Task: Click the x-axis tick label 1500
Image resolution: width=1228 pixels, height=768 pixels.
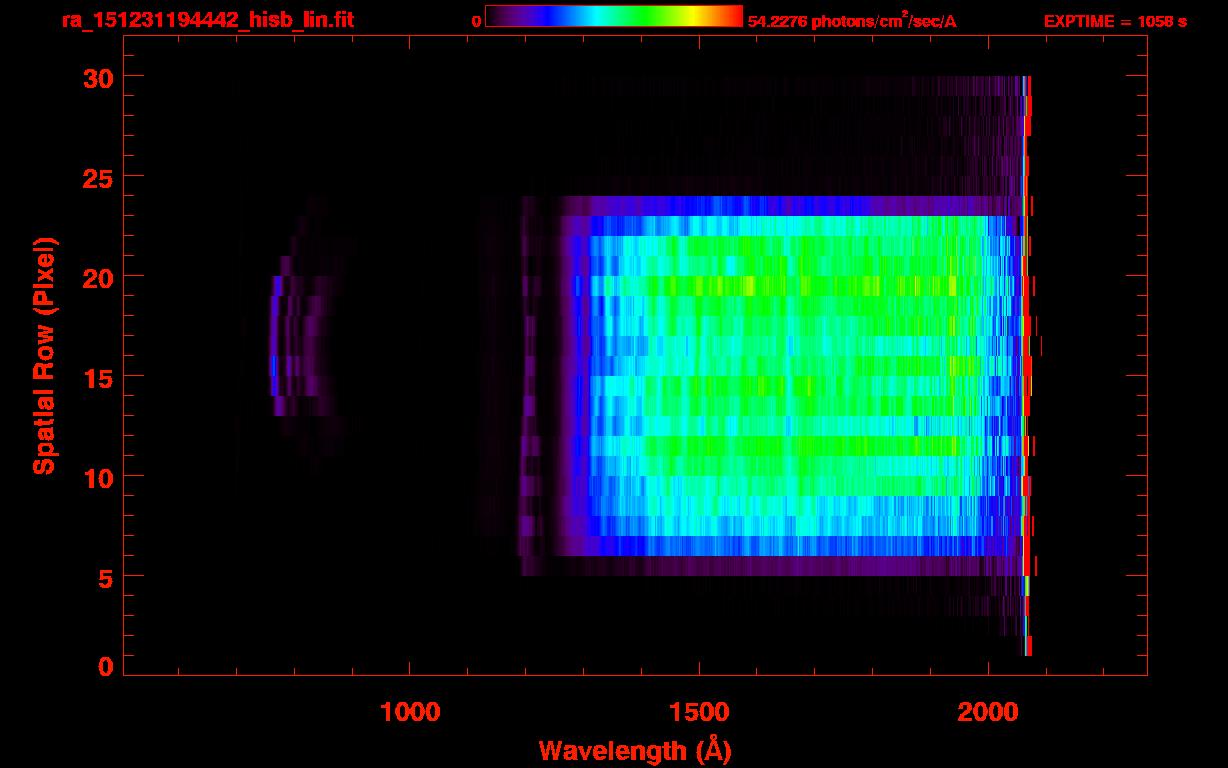Action: click(x=699, y=712)
